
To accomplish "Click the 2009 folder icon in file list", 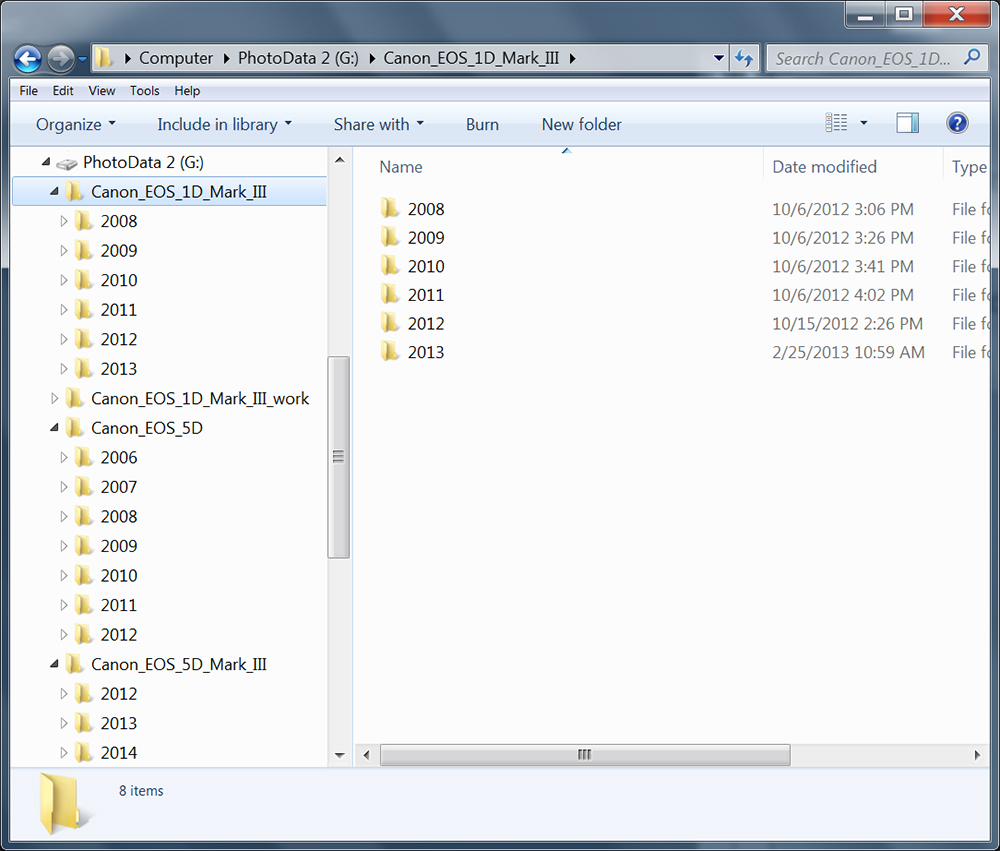I will pyautogui.click(x=390, y=237).
